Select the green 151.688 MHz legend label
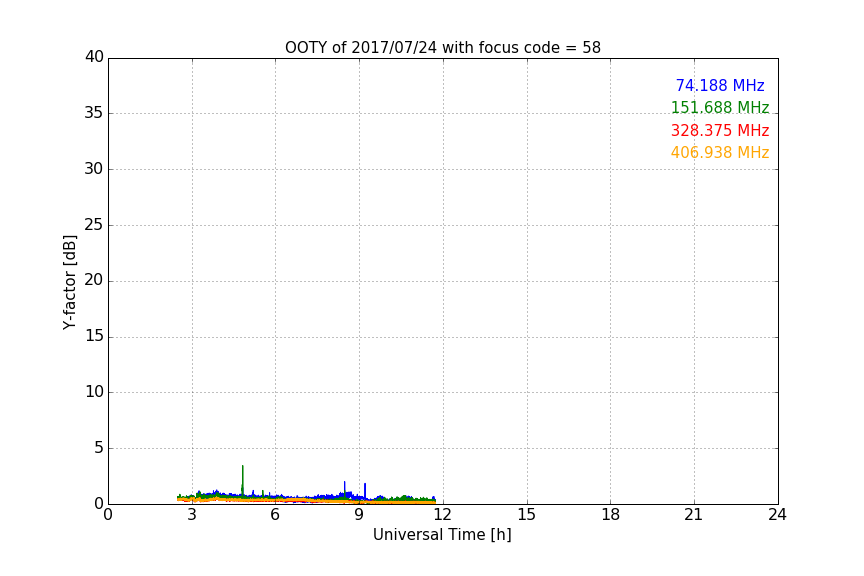The width and height of the screenshot is (864, 576). click(720, 107)
